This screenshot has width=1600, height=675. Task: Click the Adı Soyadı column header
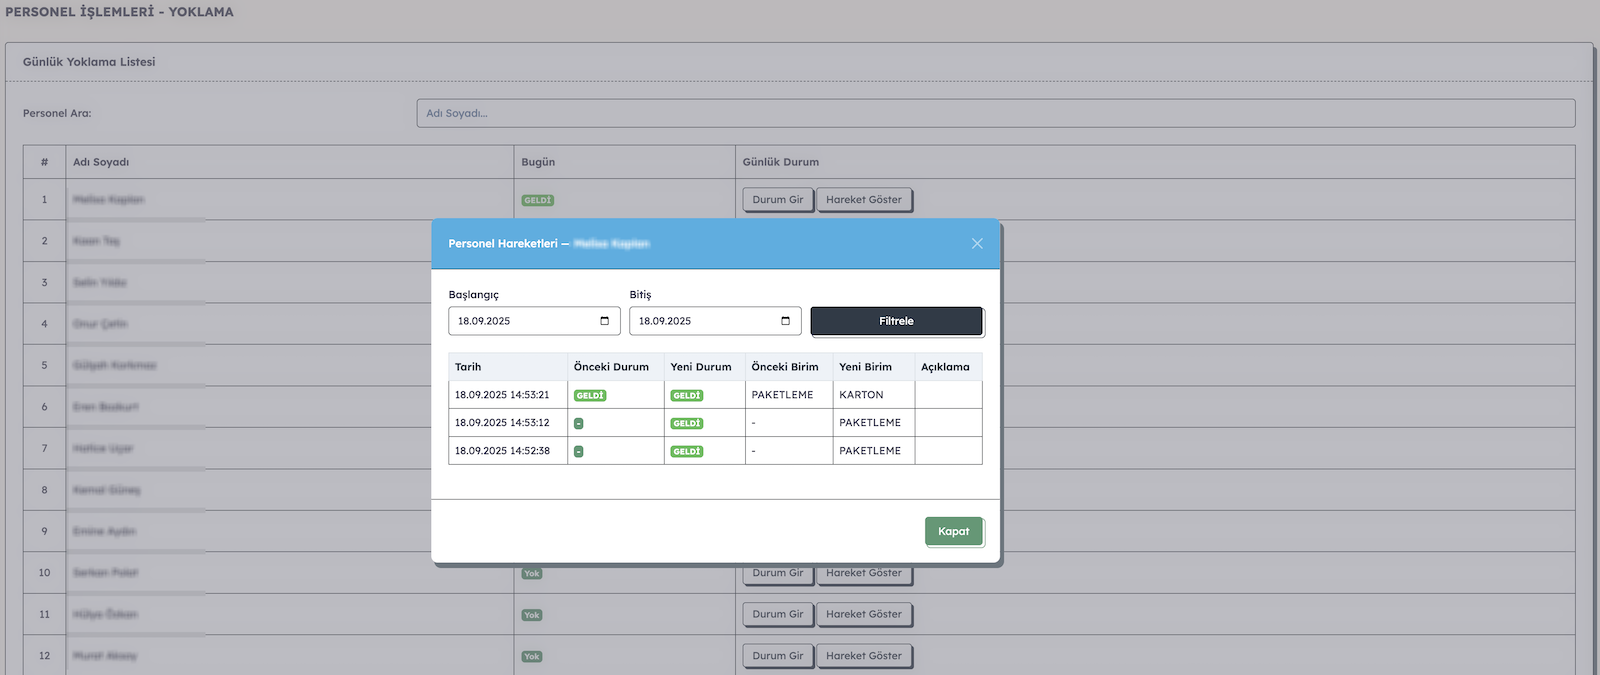click(x=101, y=162)
